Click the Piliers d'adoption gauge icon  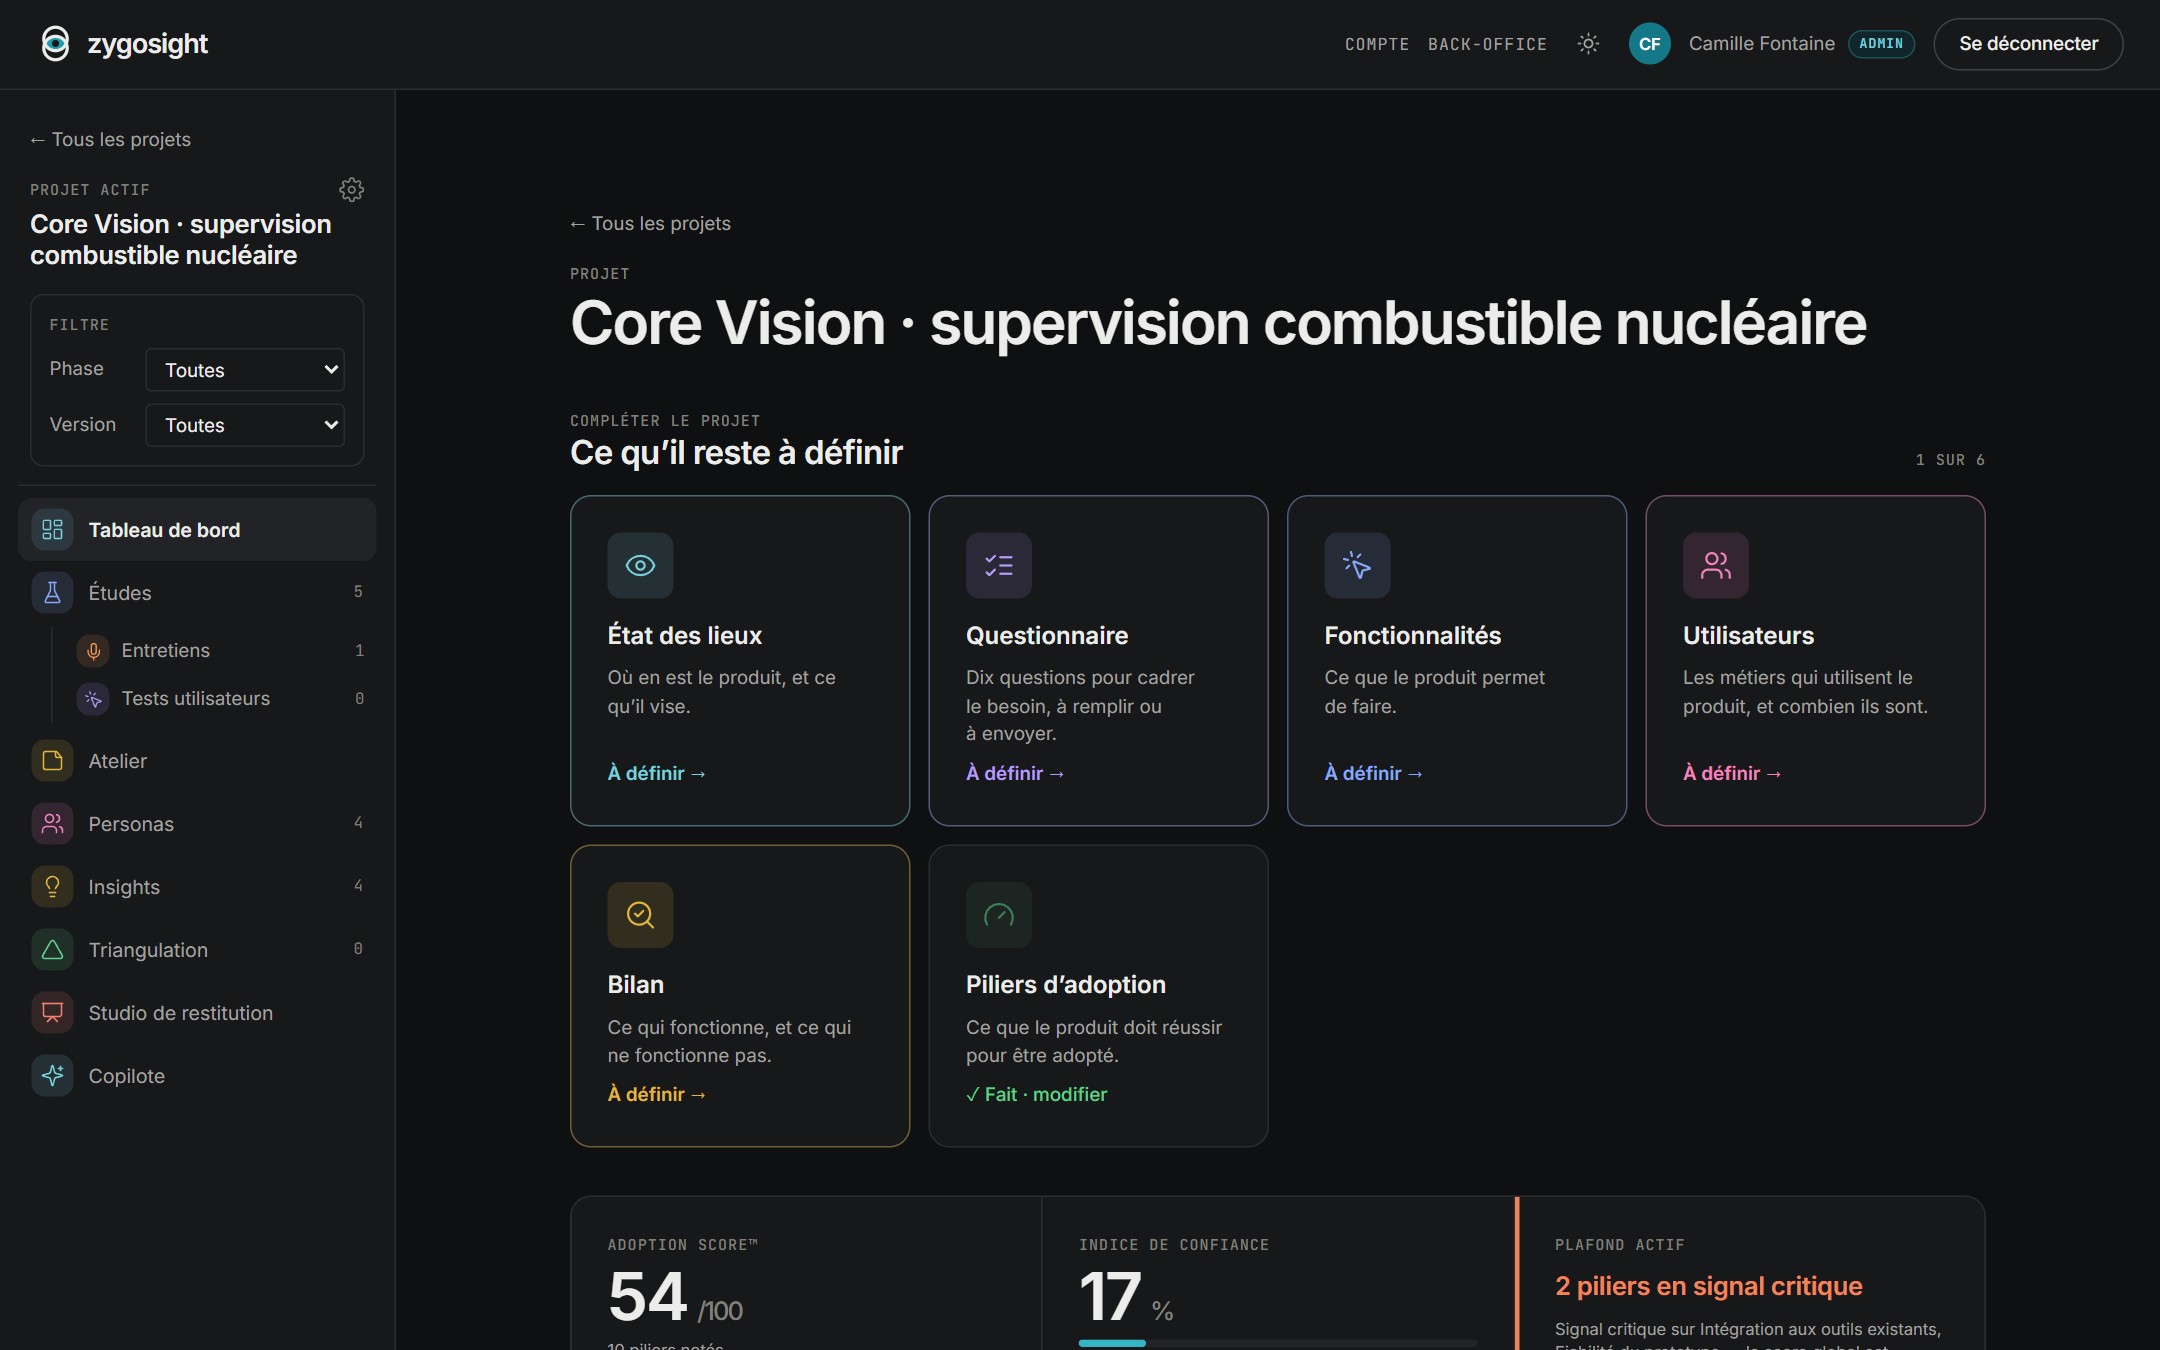click(x=999, y=915)
